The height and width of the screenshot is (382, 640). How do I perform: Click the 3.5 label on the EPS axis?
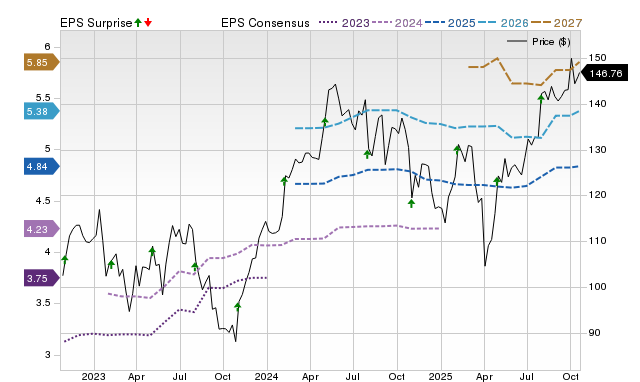[x=43, y=303]
